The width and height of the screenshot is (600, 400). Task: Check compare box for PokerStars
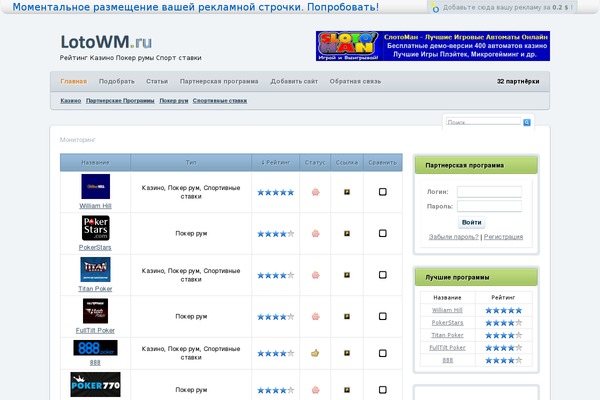click(383, 233)
